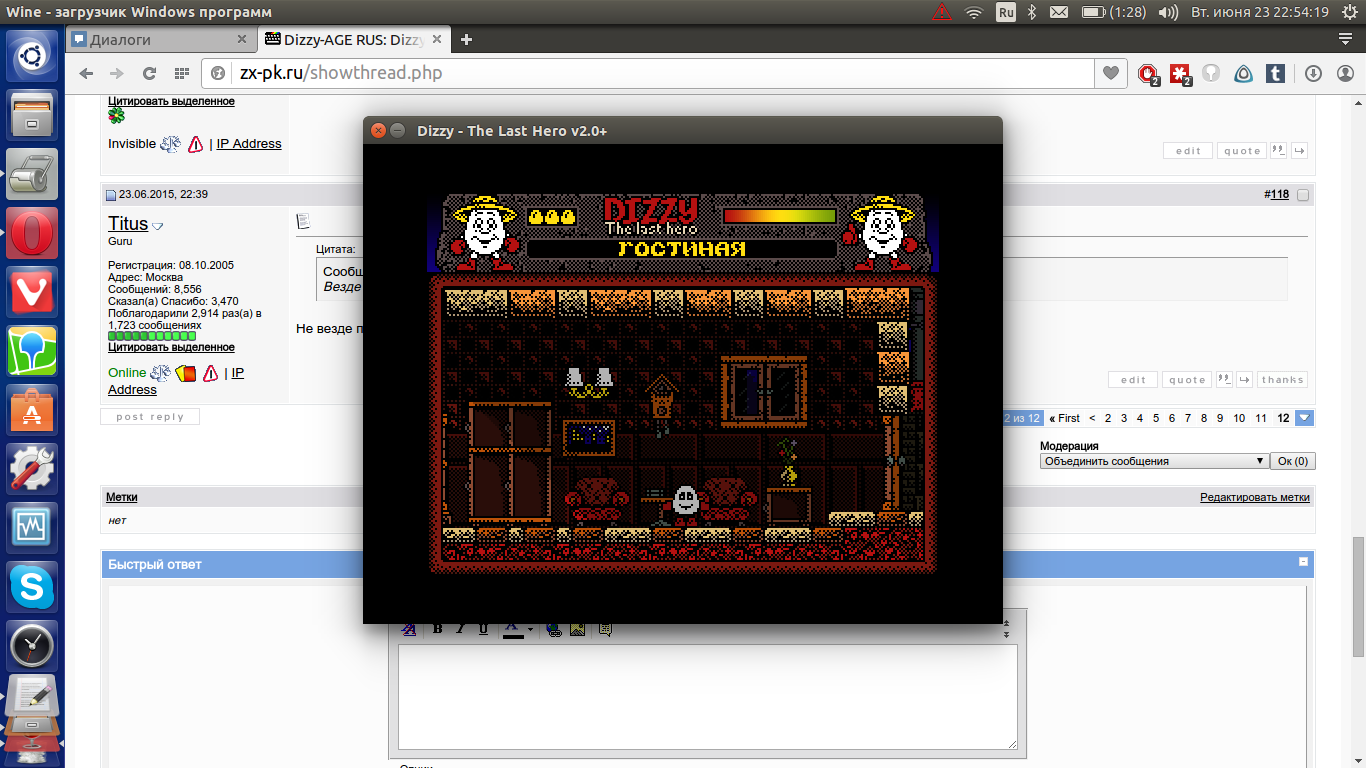
Task: Go to page 11 of the thread
Action: pyautogui.click(x=1261, y=418)
